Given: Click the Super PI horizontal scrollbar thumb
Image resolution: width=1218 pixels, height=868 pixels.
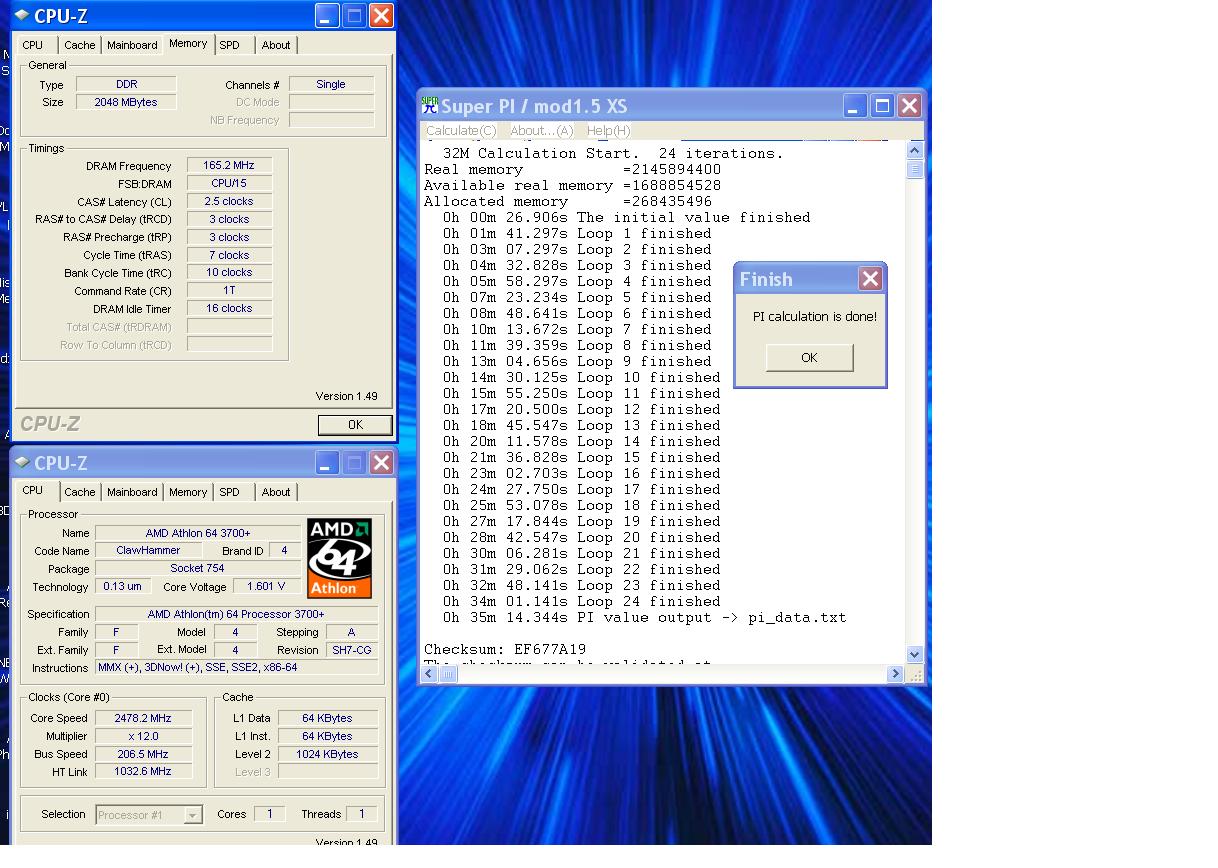Looking at the screenshot, I should 448,674.
